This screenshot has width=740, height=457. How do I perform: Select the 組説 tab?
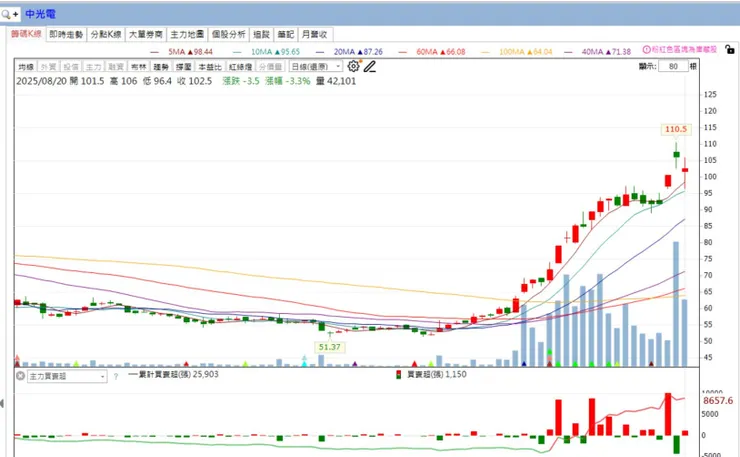coord(261,34)
